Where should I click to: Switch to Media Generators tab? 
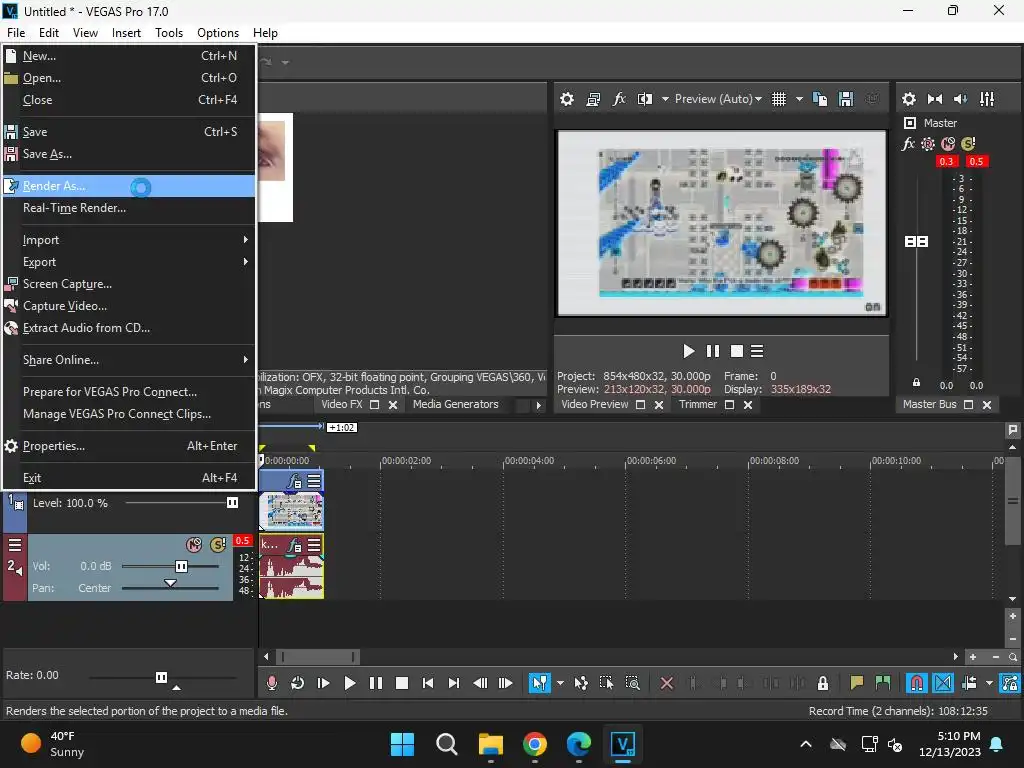[x=455, y=404]
